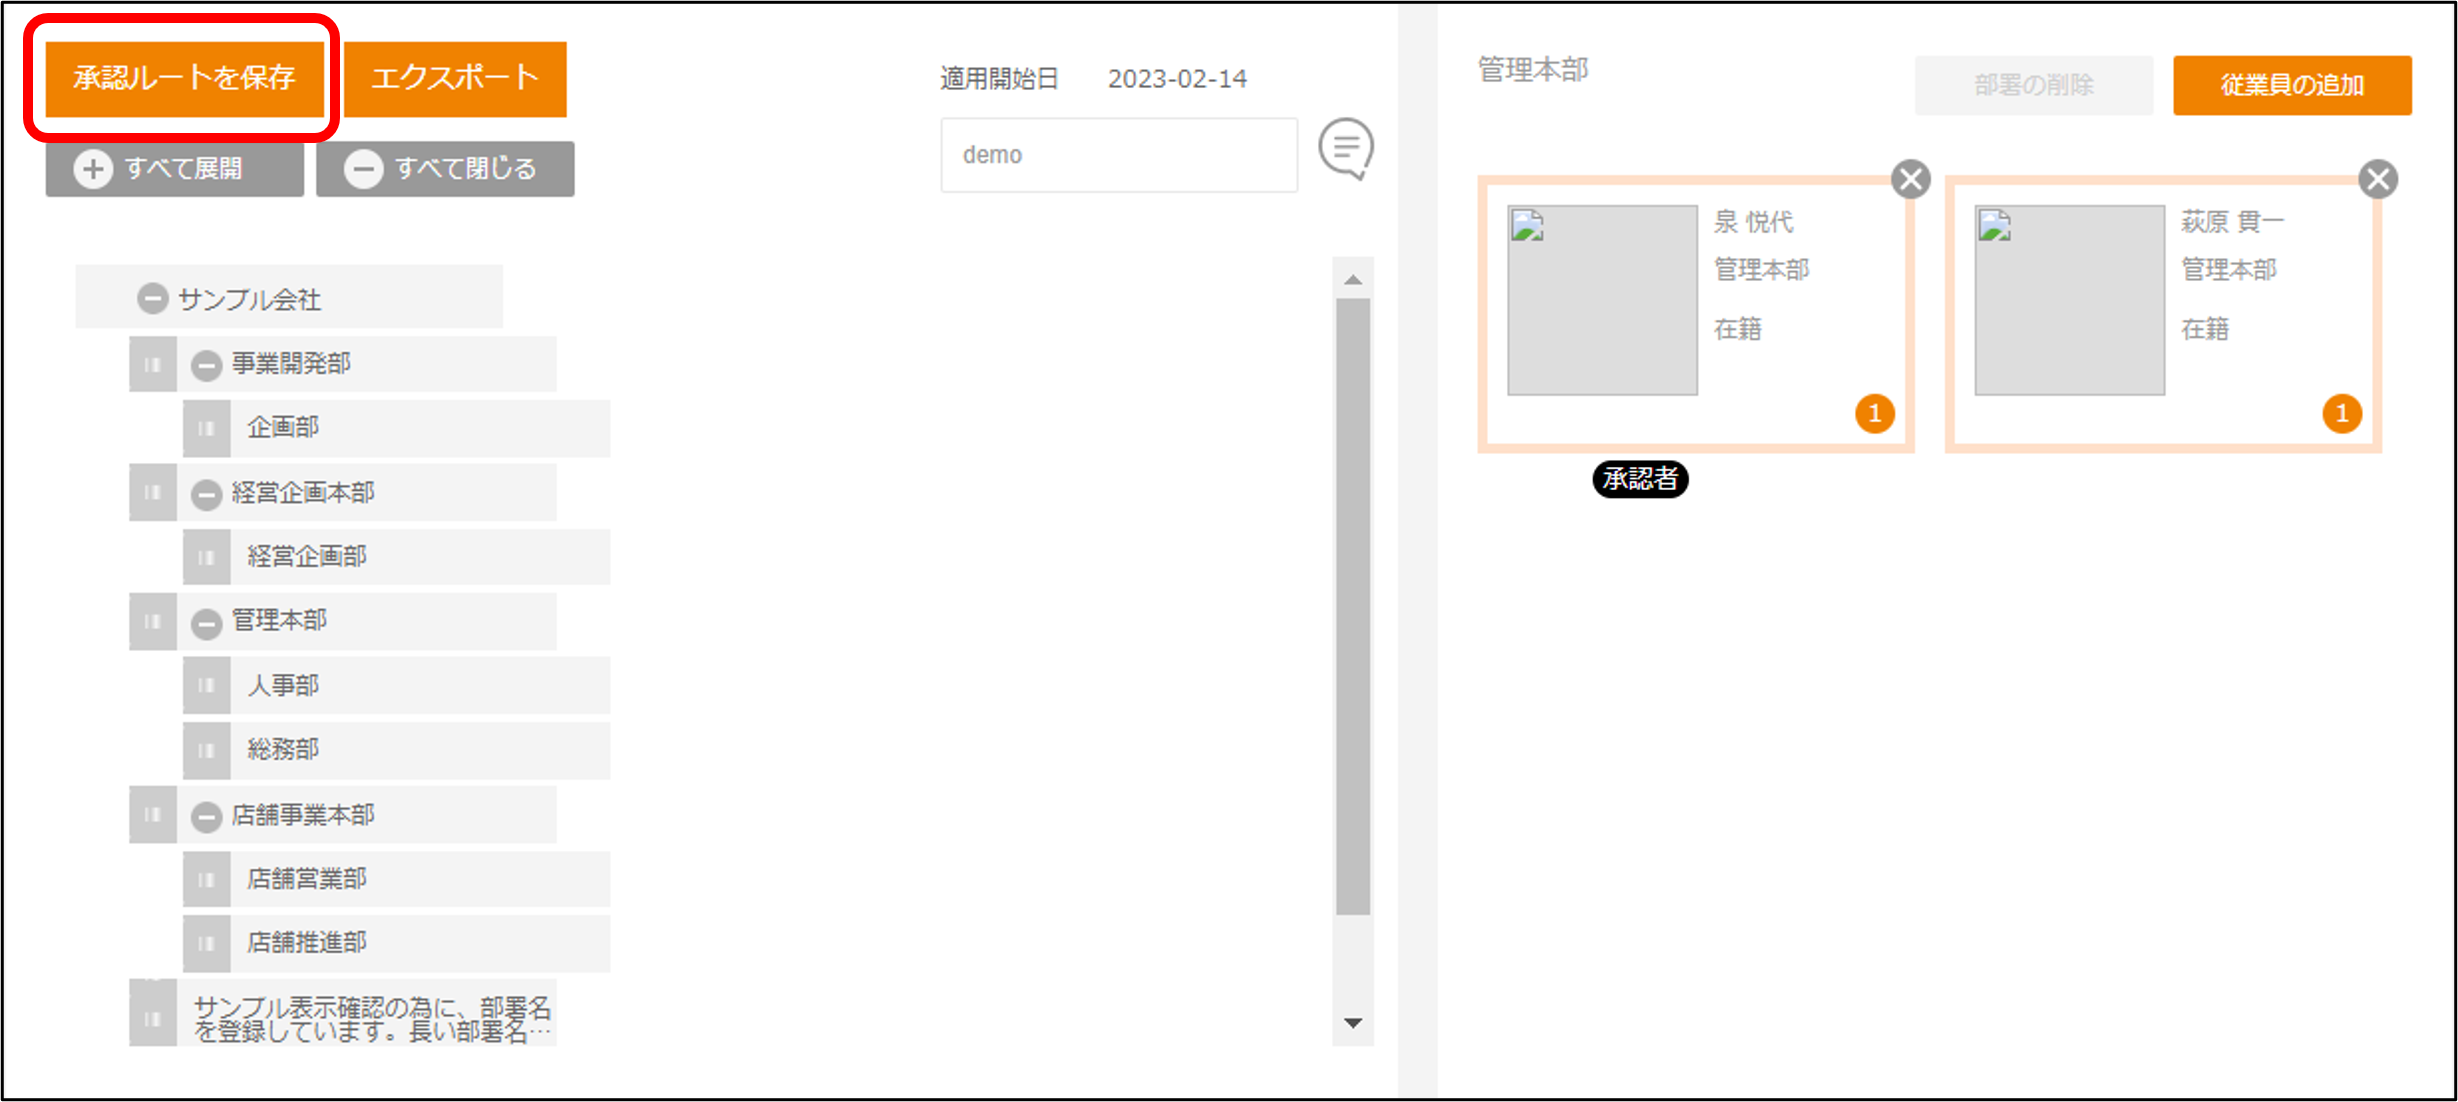
Task: Click the 管理本部 panel heading
Action: [1533, 69]
